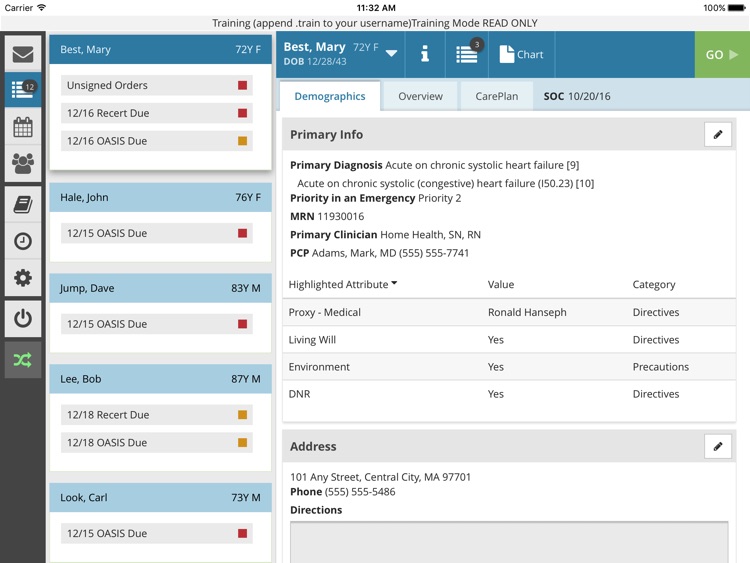Switch to the Overview tab

(x=420, y=96)
